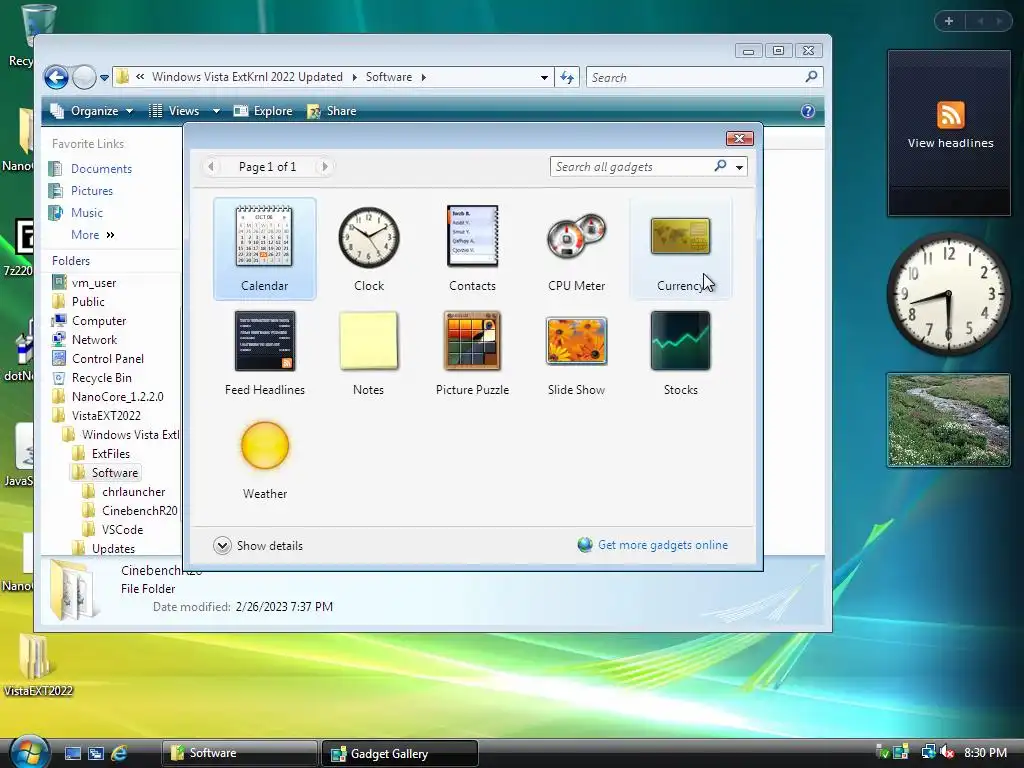Screen dimensions: 1024x768
Task: Open the Organize dropdown menu
Action: (92, 111)
